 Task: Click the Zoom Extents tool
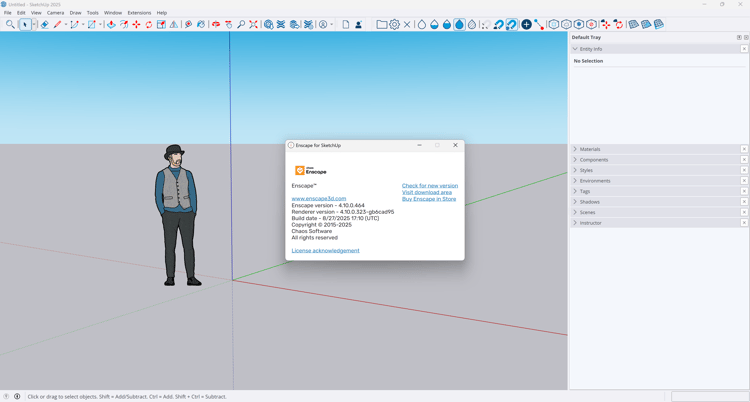click(254, 24)
